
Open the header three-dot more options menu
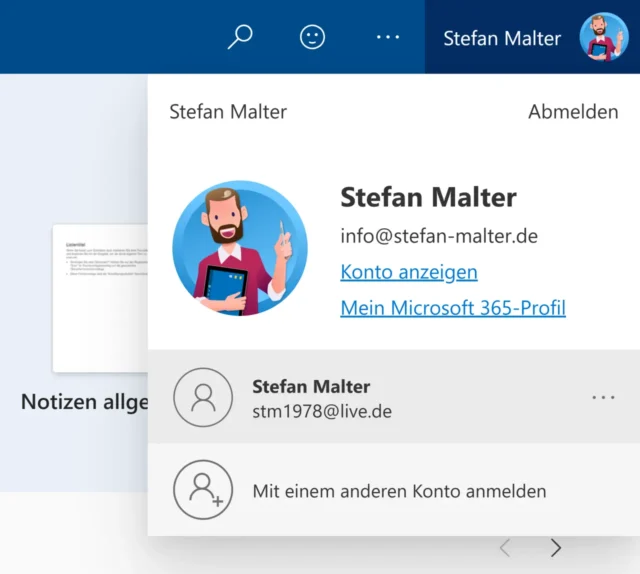pyautogui.click(x=388, y=37)
